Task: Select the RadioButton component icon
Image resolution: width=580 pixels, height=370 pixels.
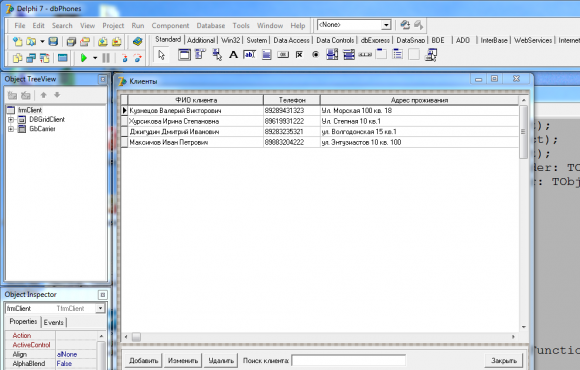Action: 315,55
